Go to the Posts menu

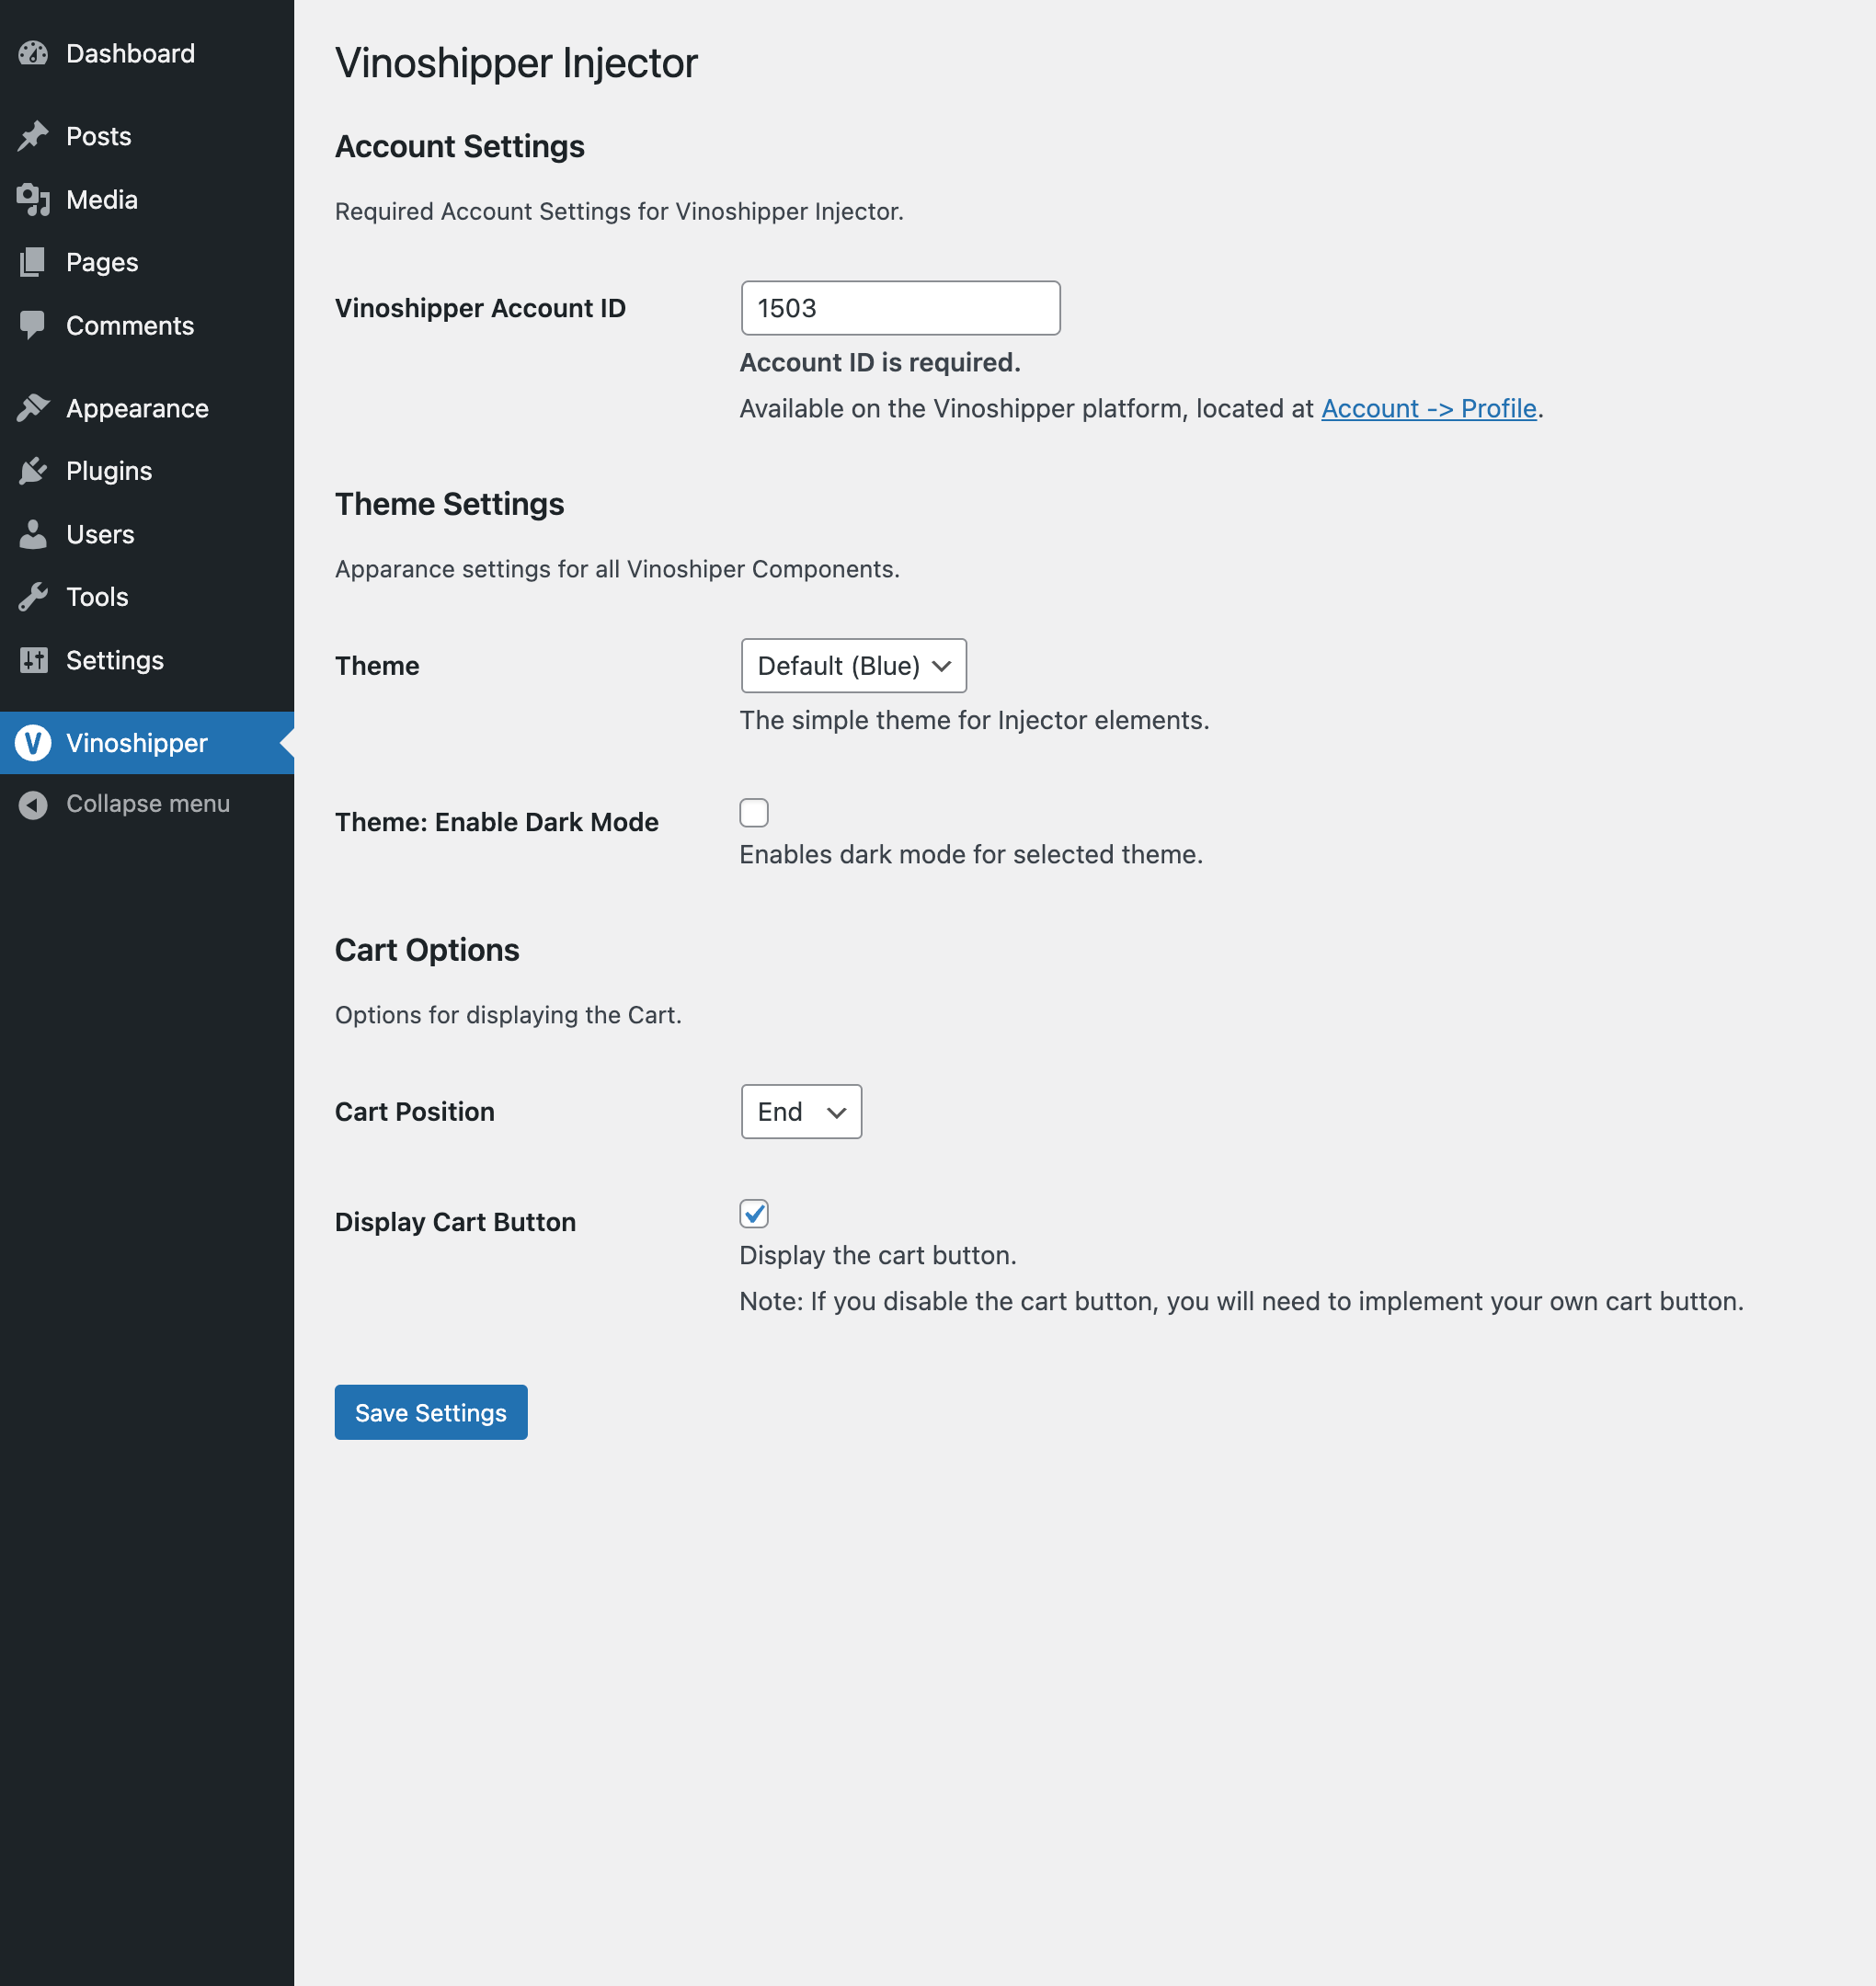(147, 136)
